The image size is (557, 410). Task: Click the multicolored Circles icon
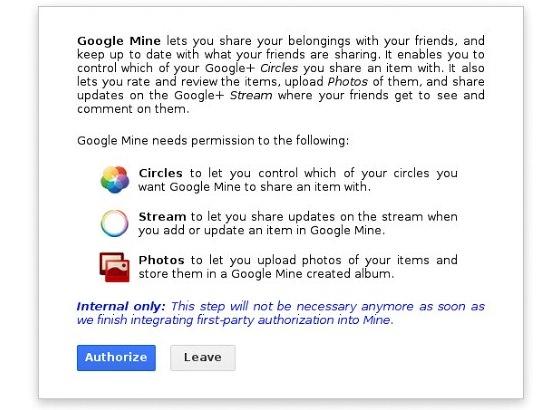click(x=114, y=179)
